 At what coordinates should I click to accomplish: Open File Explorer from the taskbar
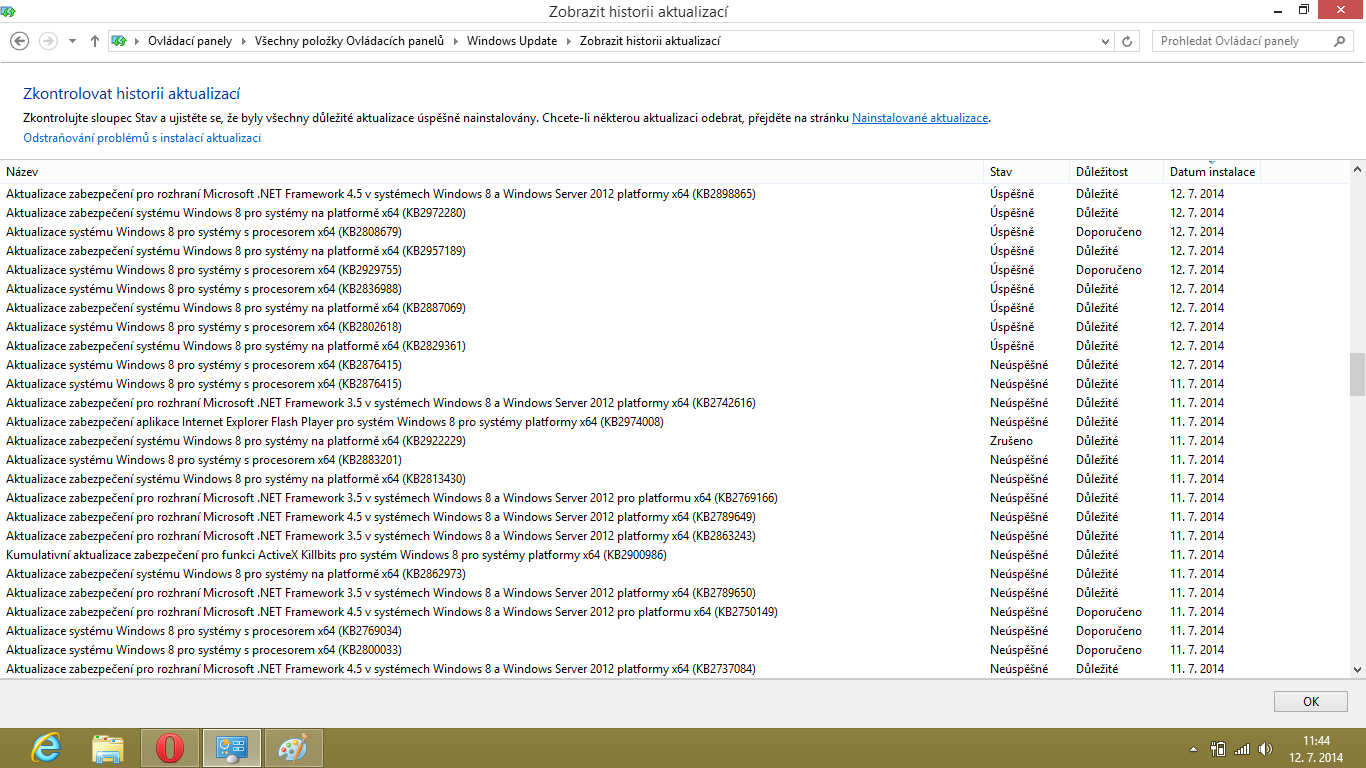(x=108, y=748)
